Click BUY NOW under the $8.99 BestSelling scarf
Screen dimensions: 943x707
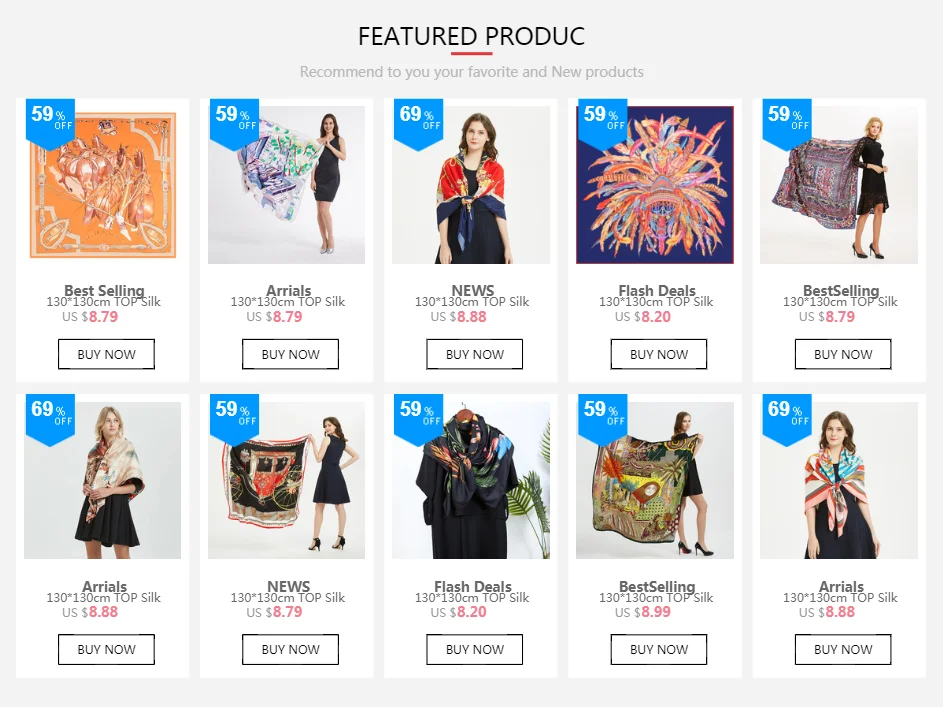659,649
